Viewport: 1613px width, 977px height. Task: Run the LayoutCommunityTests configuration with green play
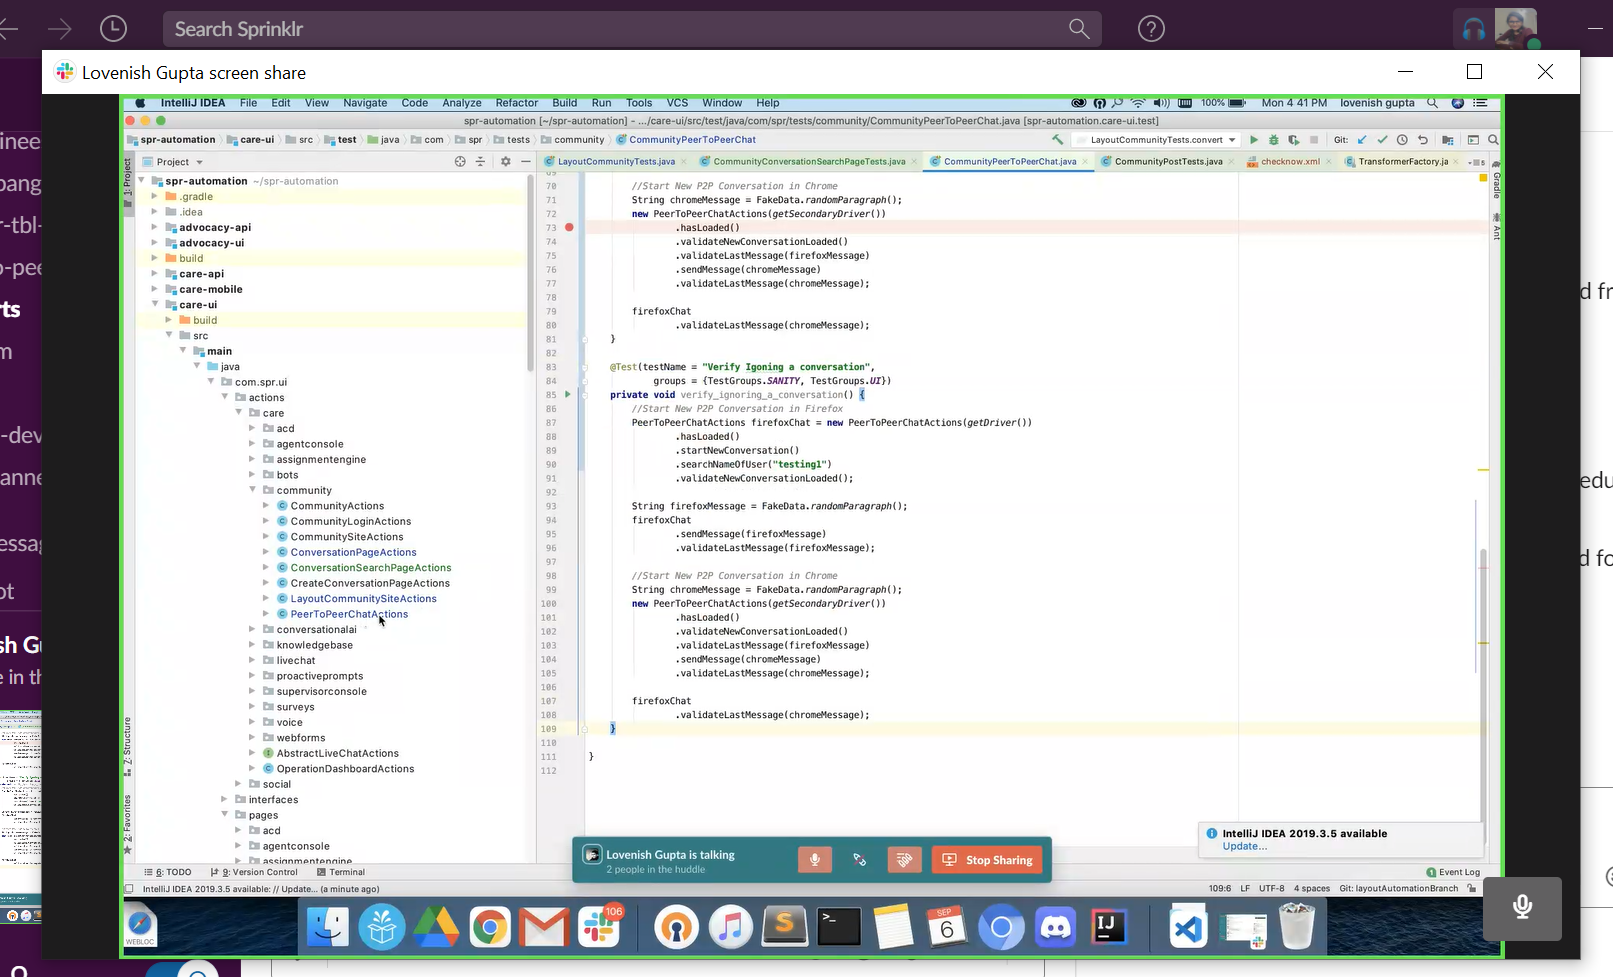pos(1254,140)
